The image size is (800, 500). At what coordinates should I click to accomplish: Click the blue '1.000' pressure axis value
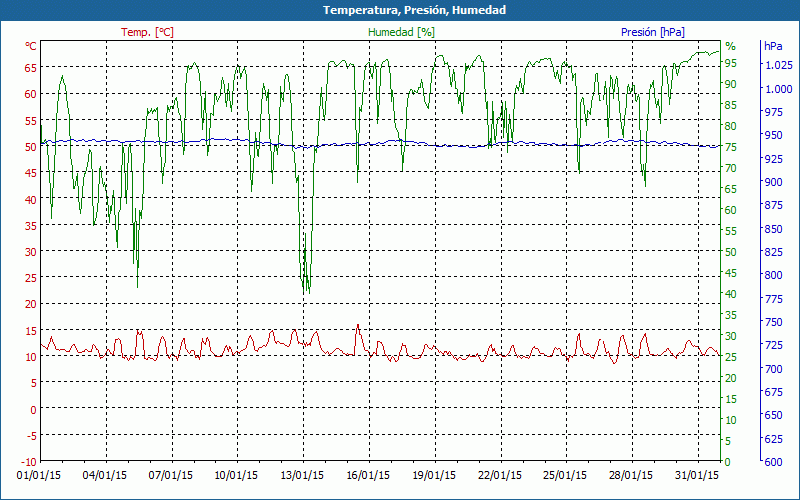click(779, 89)
